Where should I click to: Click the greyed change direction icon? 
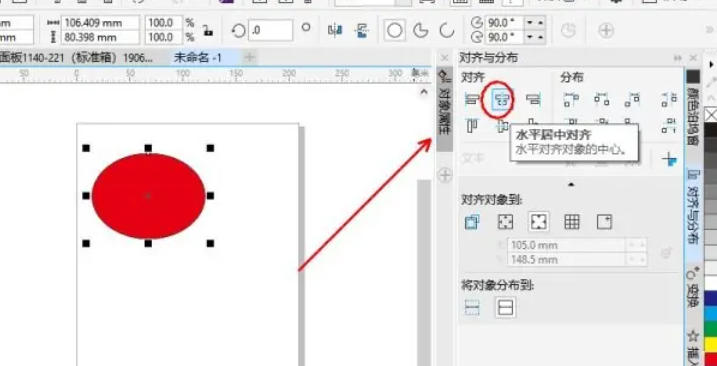pyautogui.click(x=568, y=30)
